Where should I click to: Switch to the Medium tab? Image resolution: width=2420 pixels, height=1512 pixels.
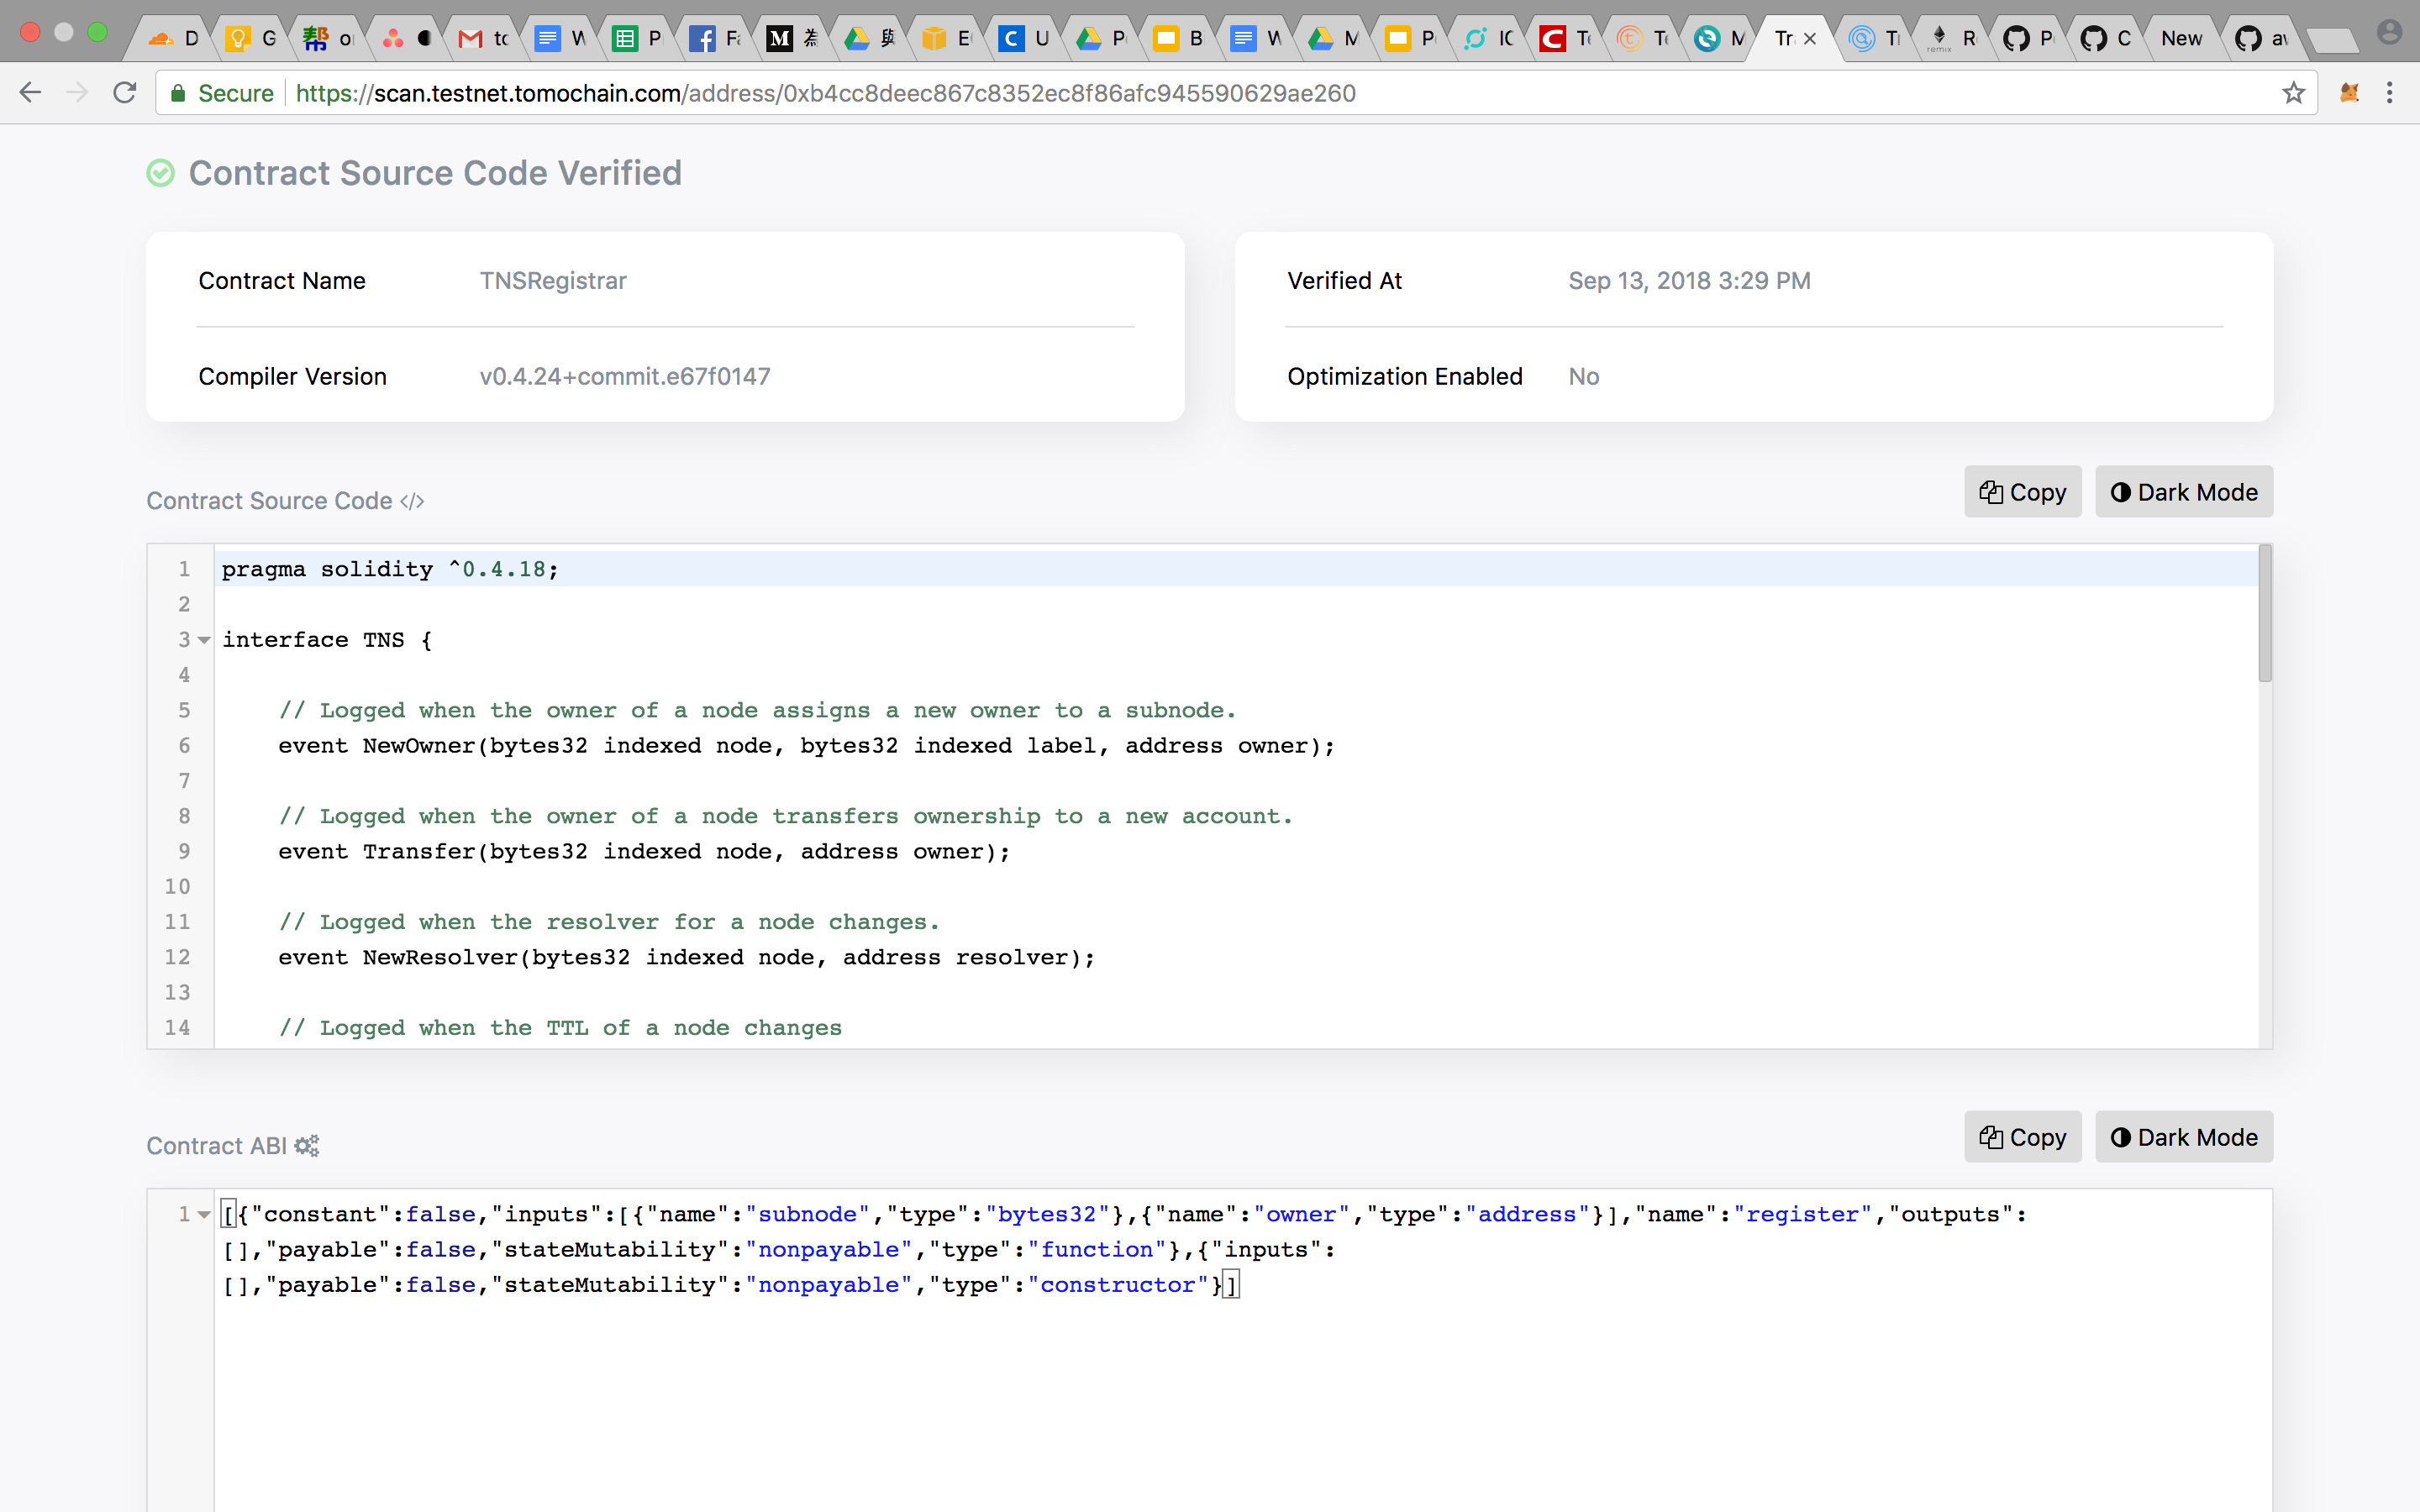coord(792,38)
